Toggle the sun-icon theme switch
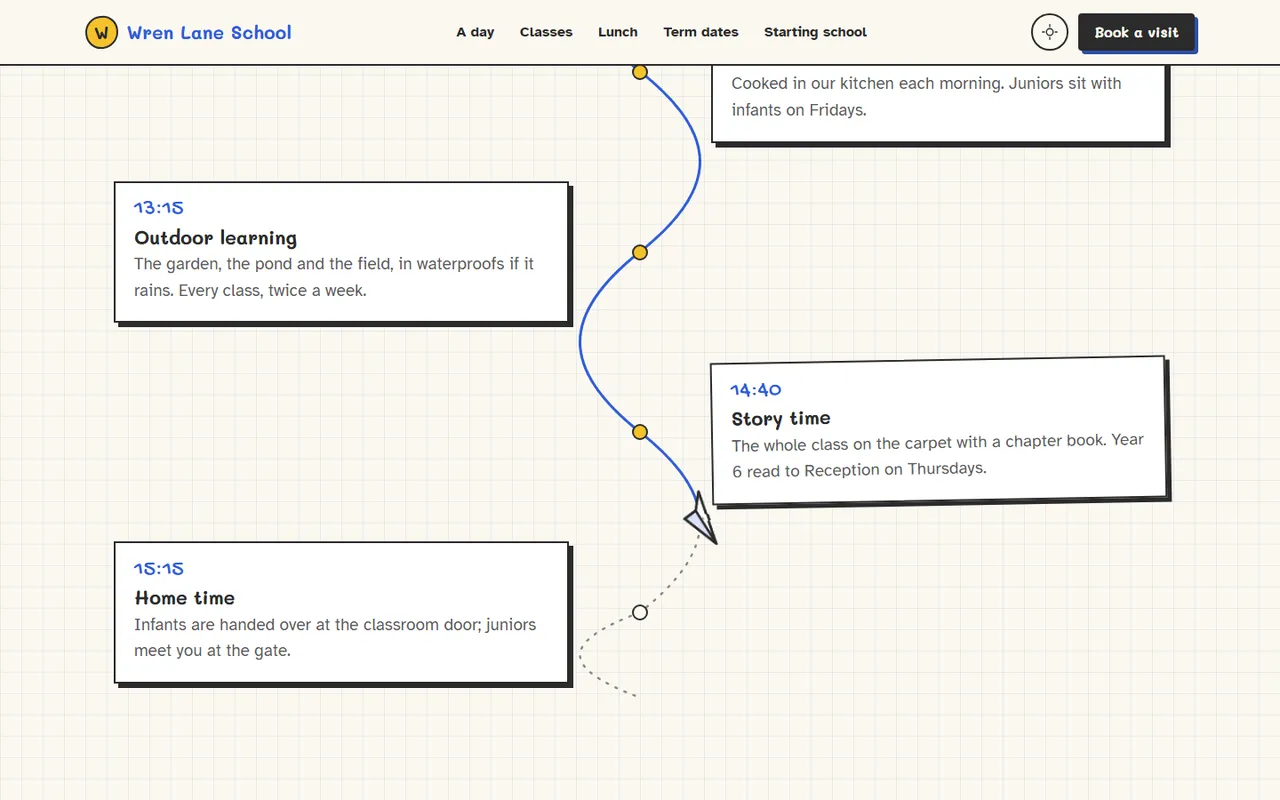Viewport: 1280px width, 800px height. tap(1049, 32)
